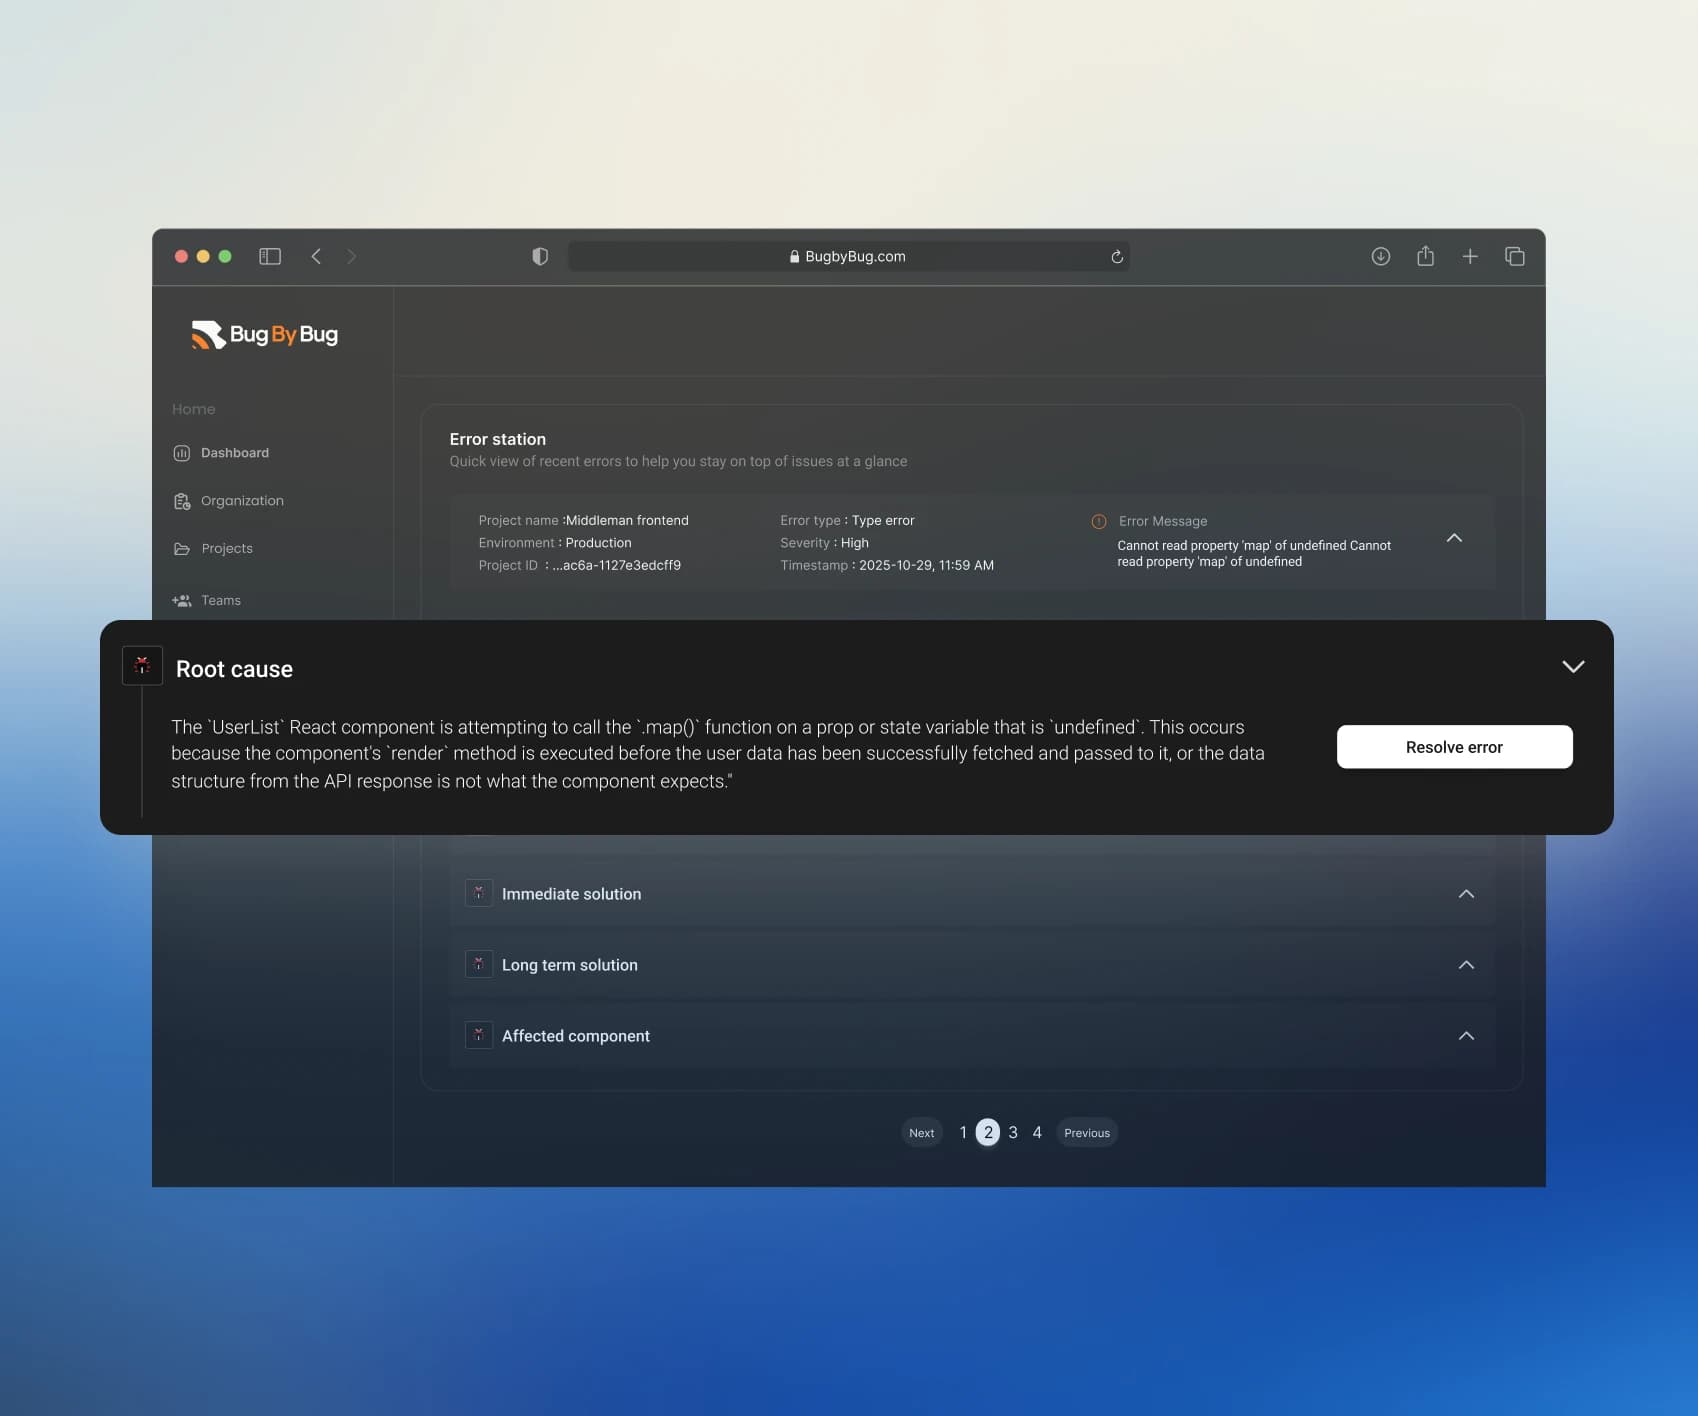The width and height of the screenshot is (1698, 1416).
Task: Show tab overview icon
Action: pos(1515,257)
